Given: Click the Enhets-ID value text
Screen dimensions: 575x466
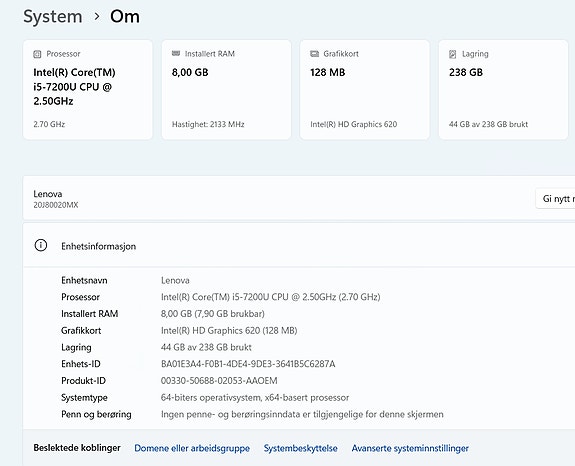Looking at the screenshot, I should [248, 364].
